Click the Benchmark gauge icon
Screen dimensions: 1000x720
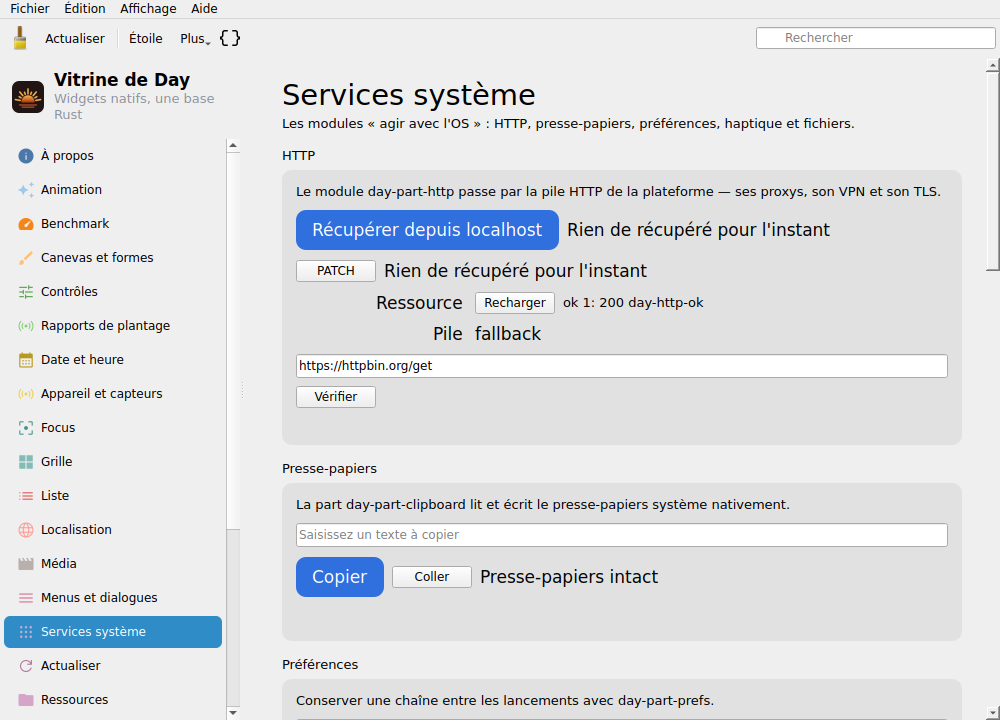[26, 224]
